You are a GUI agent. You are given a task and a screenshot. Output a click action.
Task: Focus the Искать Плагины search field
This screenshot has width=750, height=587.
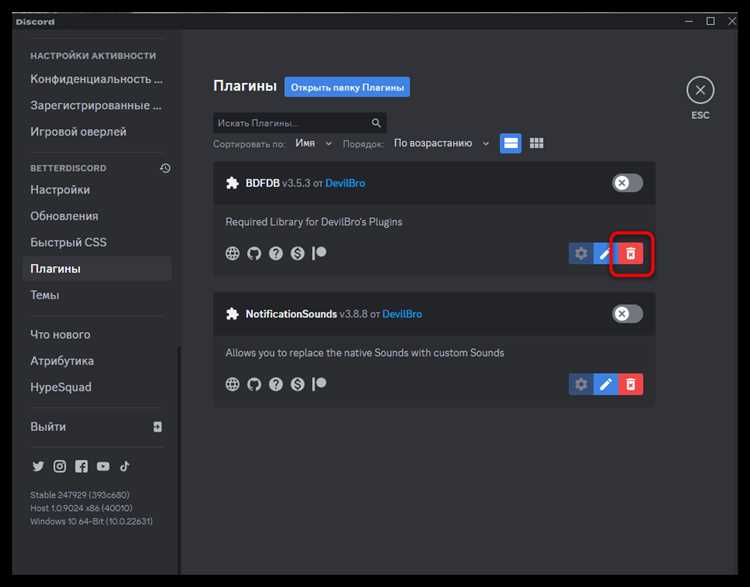[x=299, y=123]
